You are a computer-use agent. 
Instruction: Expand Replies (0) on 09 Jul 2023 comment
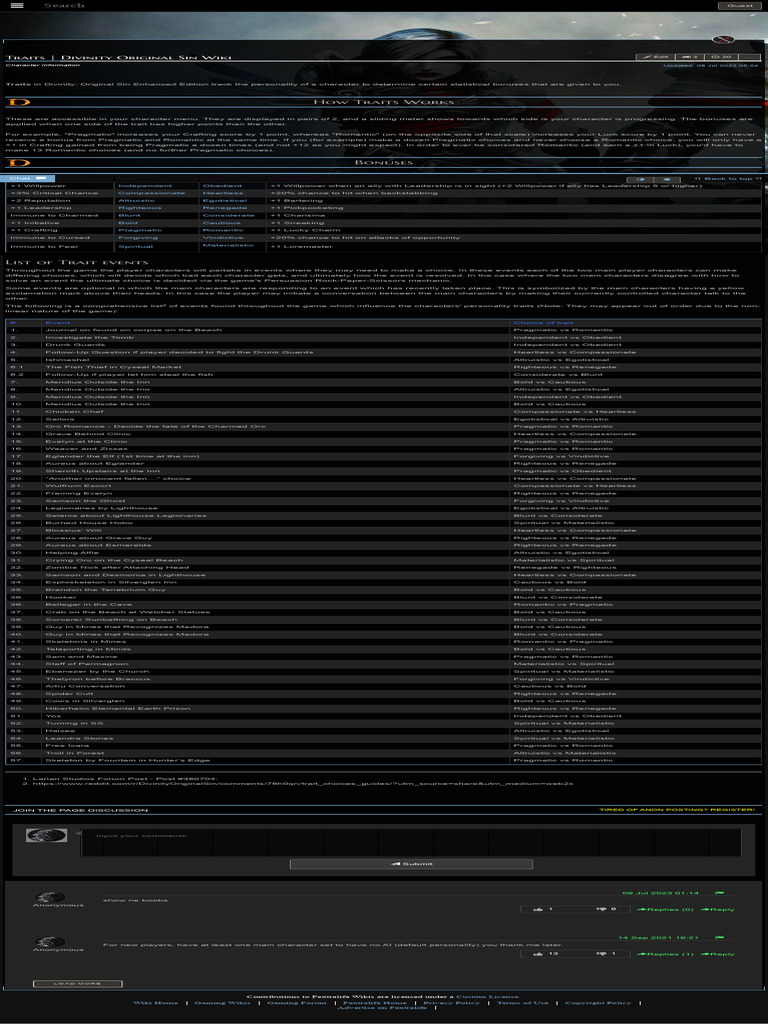(x=665, y=910)
